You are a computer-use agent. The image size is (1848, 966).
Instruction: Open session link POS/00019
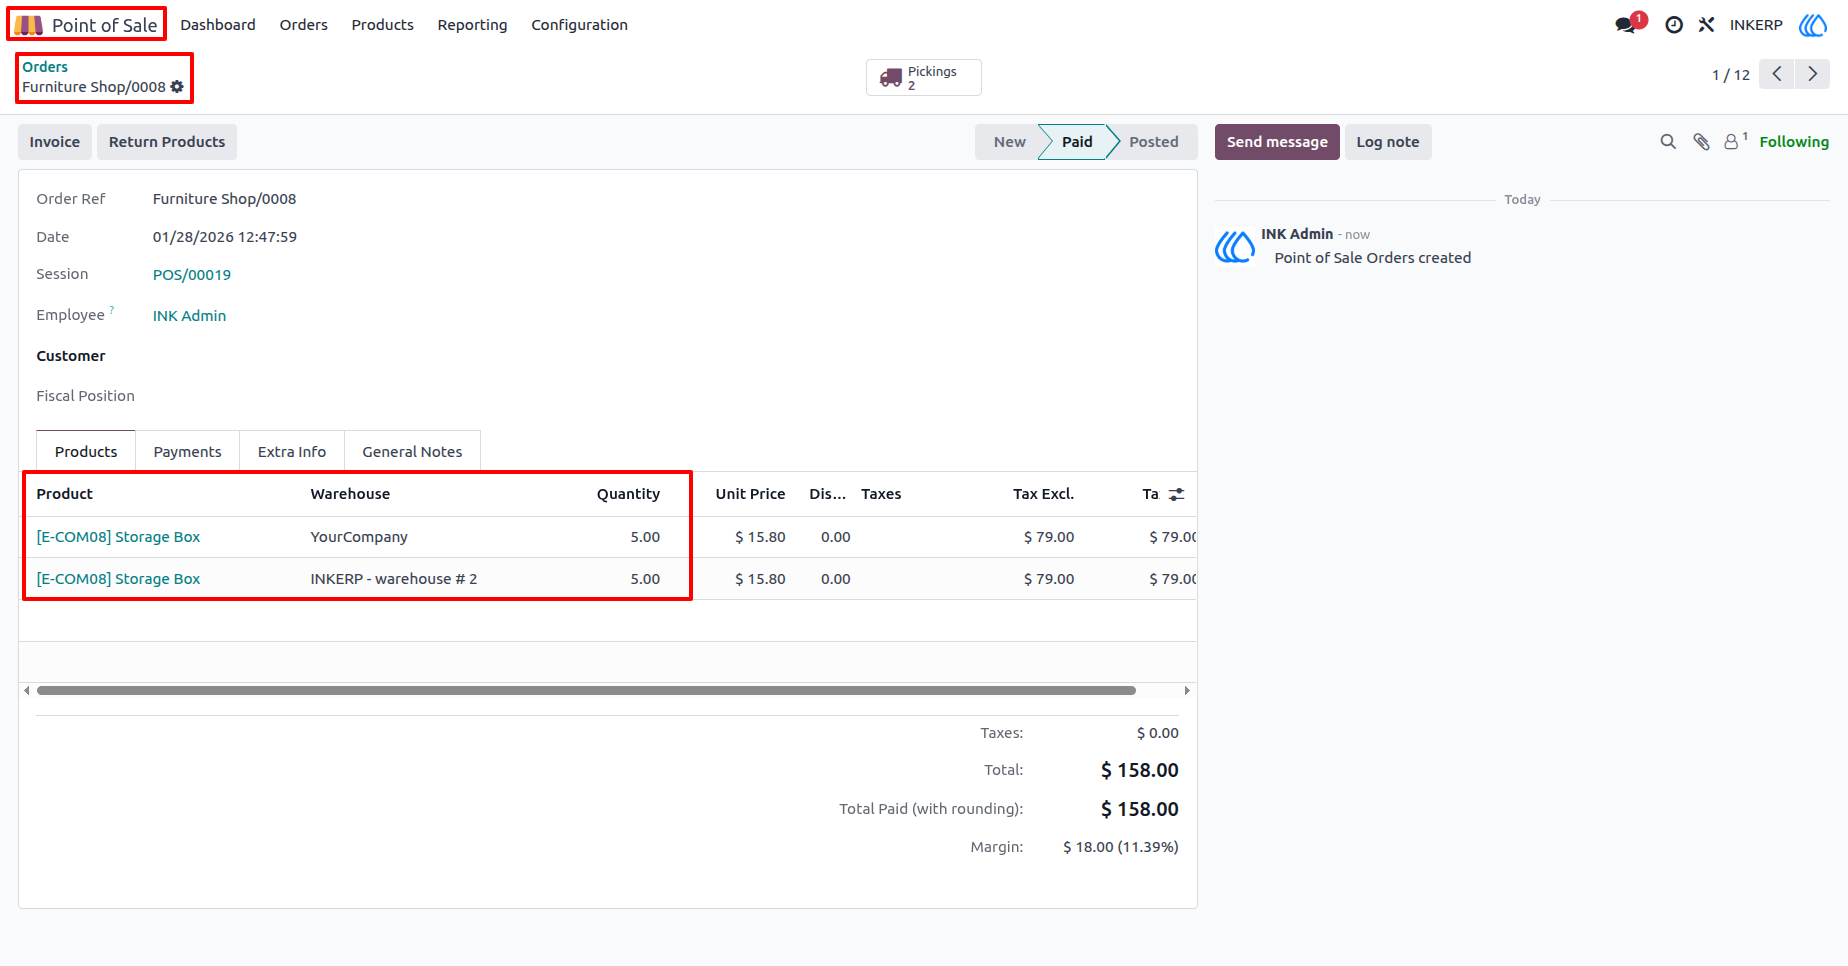click(192, 275)
